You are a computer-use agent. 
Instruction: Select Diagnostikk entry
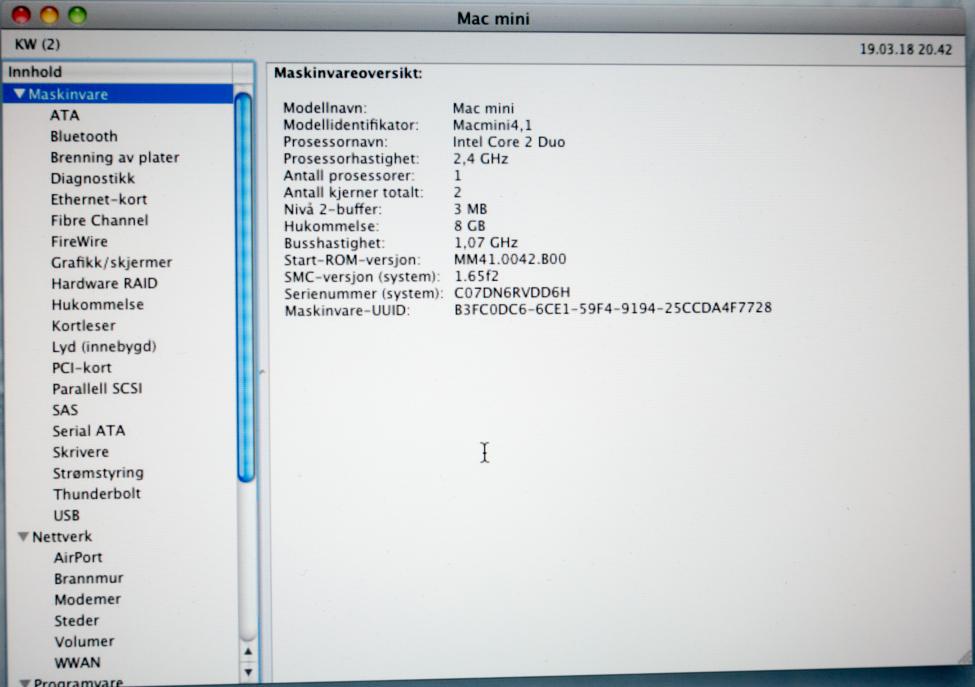pyautogui.click(x=93, y=178)
